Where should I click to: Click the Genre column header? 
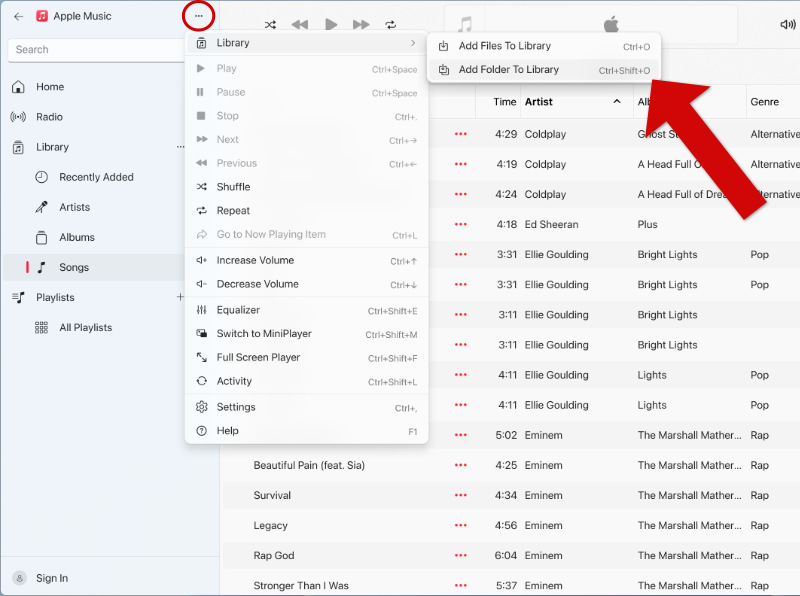click(772, 102)
